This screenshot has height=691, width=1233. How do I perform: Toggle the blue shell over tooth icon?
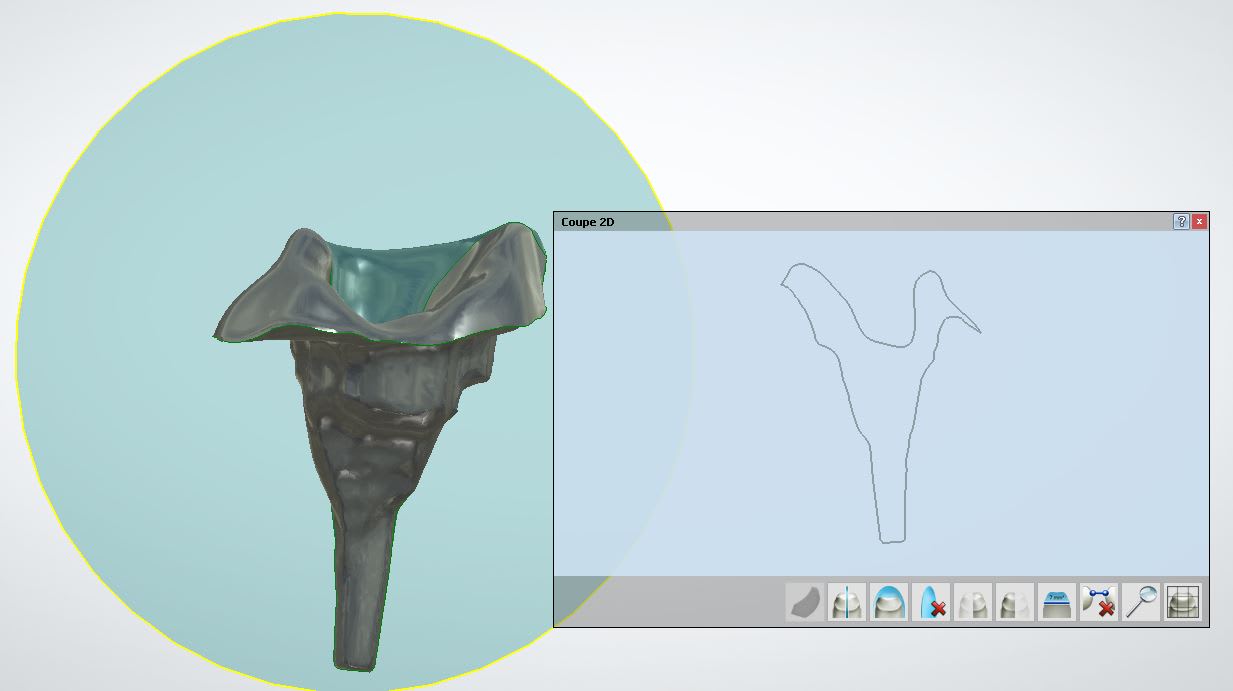[x=889, y=603]
